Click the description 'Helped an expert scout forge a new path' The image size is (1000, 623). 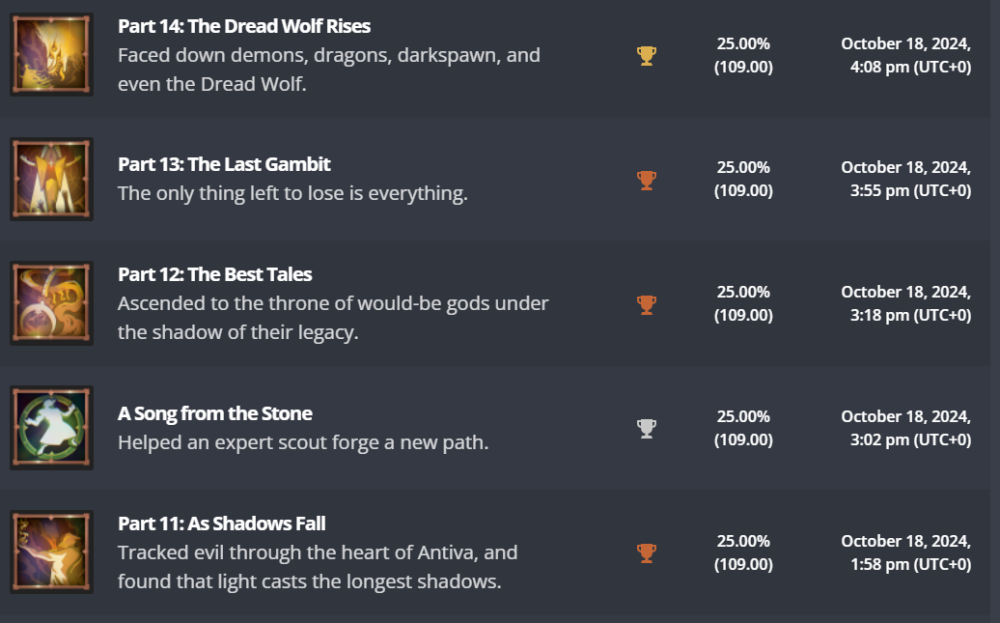point(303,442)
